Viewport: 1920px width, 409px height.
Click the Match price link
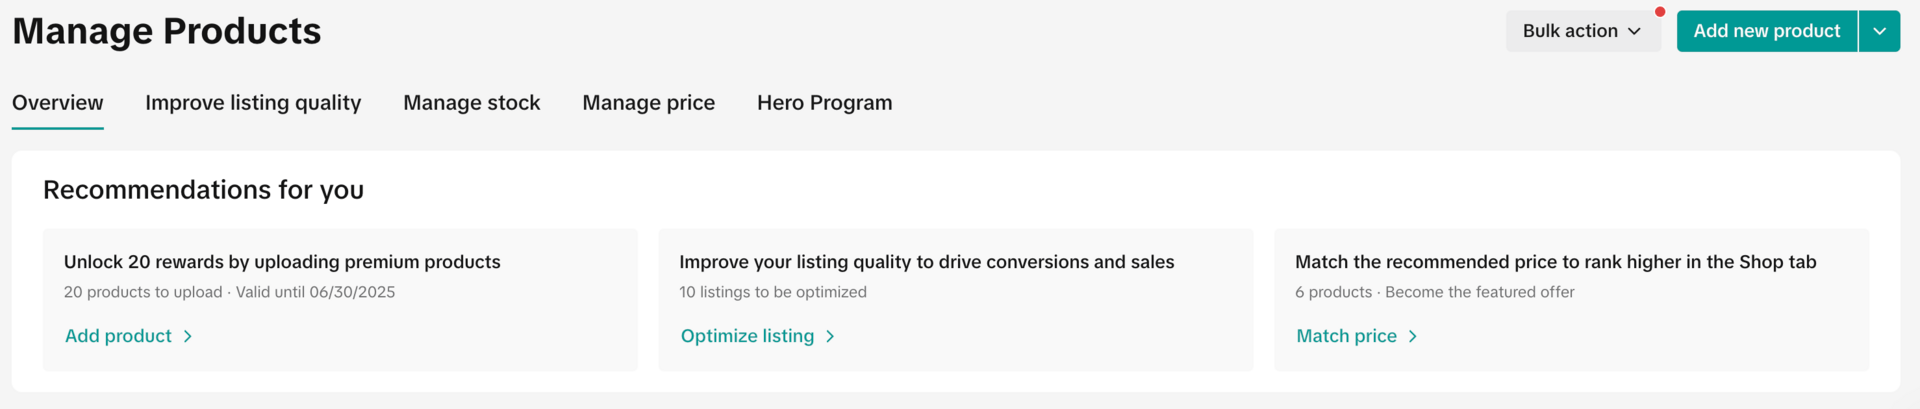pyautogui.click(x=1346, y=336)
